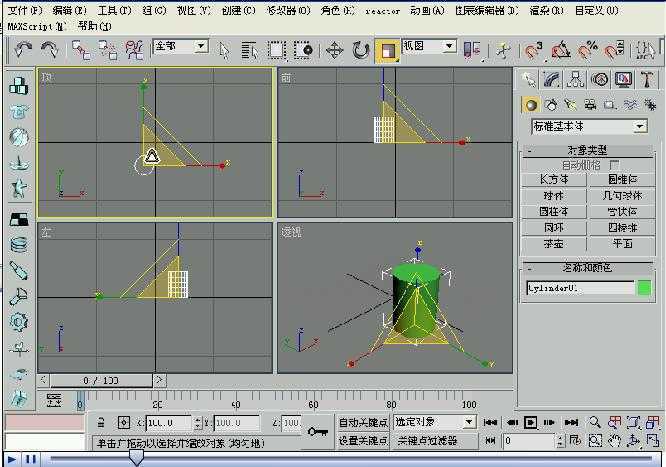The width and height of the screenshot is (666, 467).
Task: Click the Play Animation button
Action: (530, 422)
